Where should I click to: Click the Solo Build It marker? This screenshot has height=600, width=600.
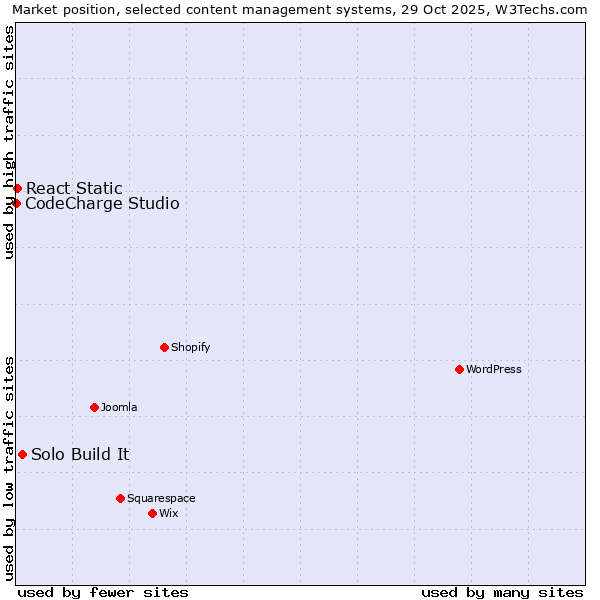coord(22,454)
